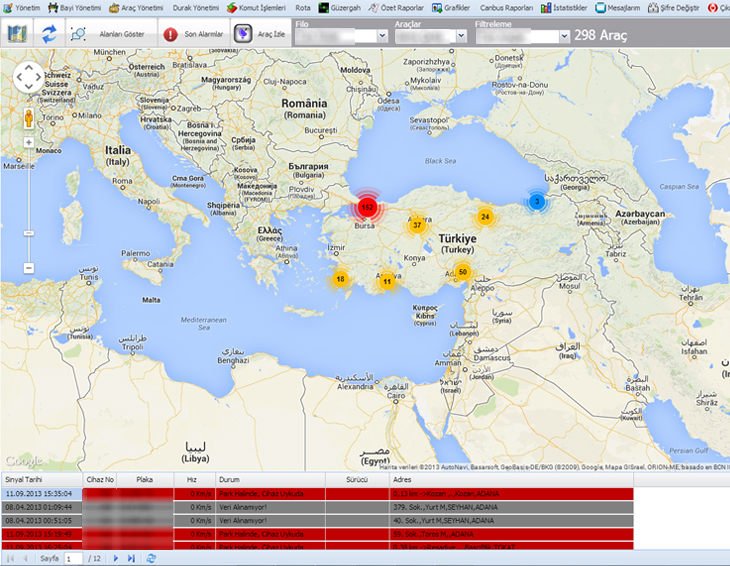Screen dimensions: 730x566
Task: Sort by Adres column header
Action: pos(511,479)
